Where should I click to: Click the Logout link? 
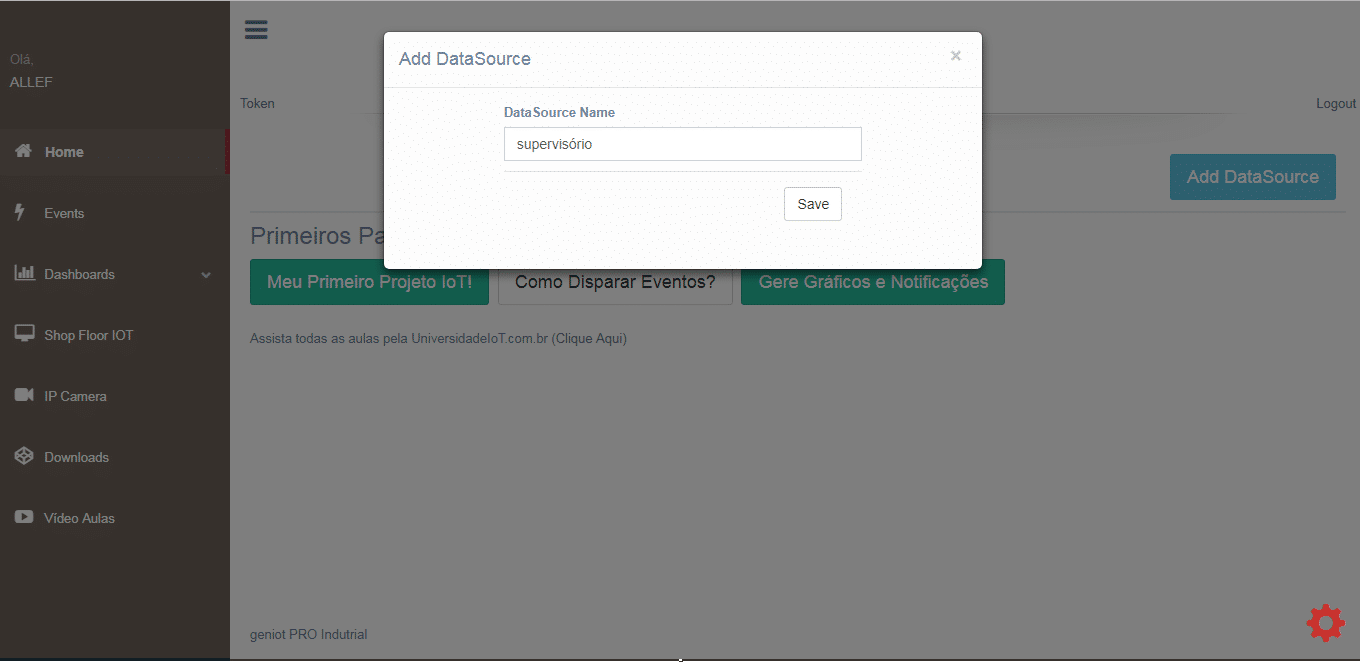(1335, 104)
